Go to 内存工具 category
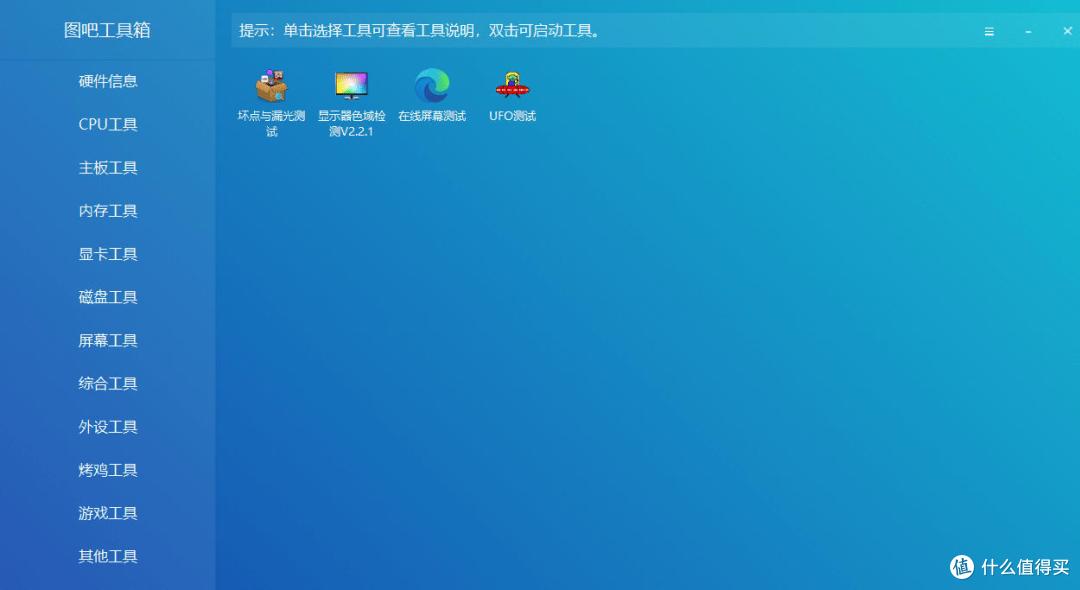The width and height of the screenshot is (1080, 590). point(108,211)
